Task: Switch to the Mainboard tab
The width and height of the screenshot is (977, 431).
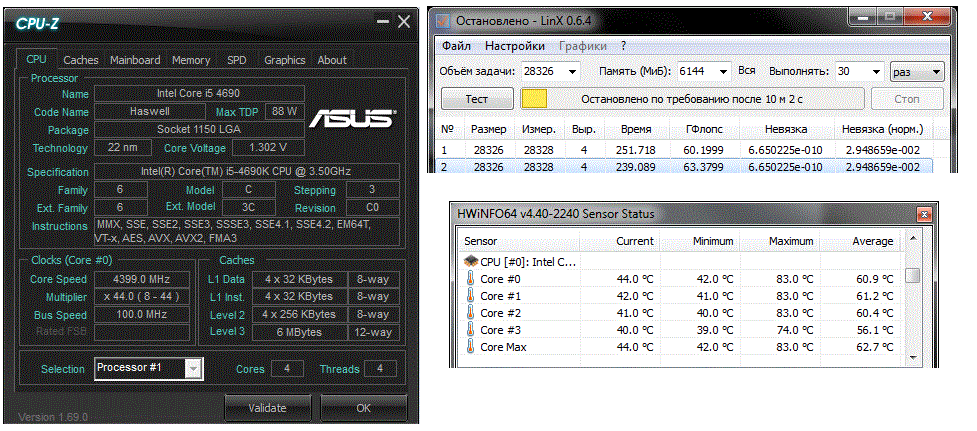Action: (x=135, y=60)
